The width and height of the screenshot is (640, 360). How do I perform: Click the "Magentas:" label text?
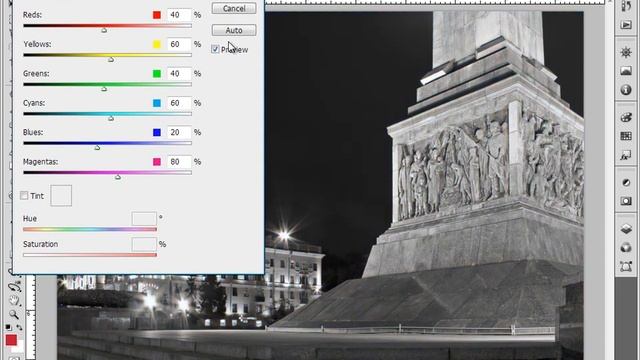pos(40,162)
